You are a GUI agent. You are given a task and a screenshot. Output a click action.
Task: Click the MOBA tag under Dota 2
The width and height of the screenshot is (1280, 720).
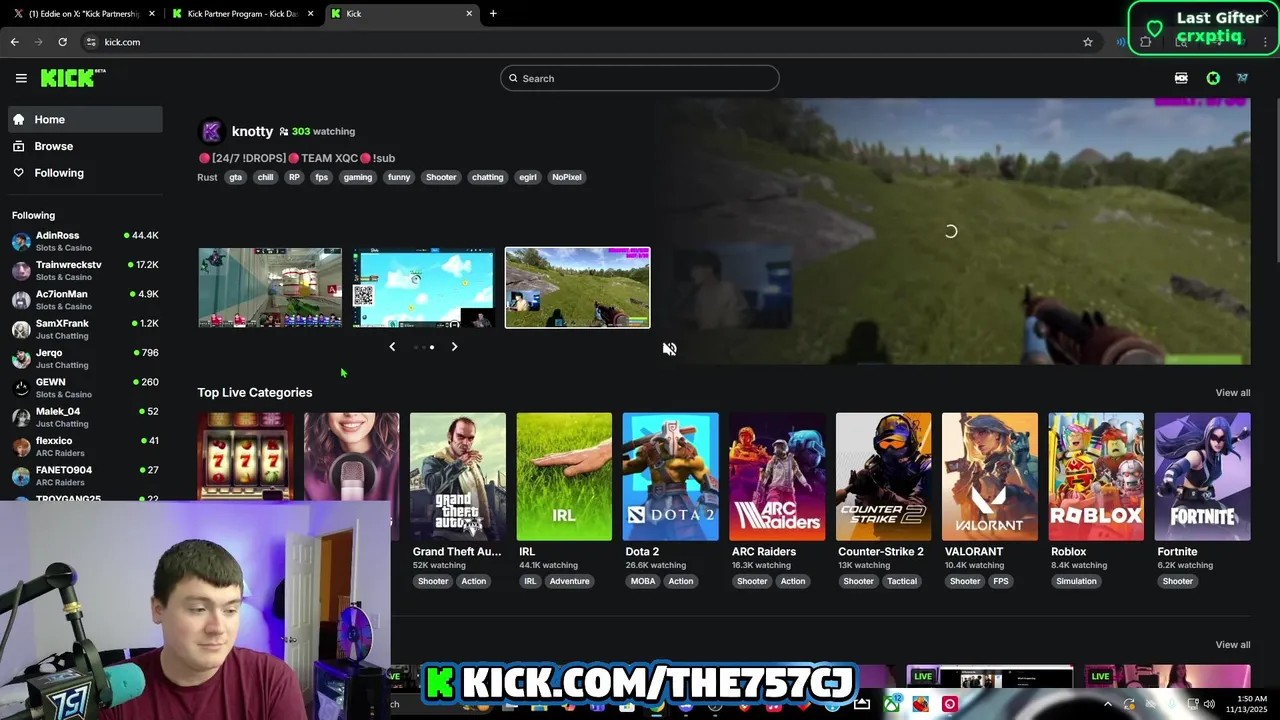click(643, 581)
